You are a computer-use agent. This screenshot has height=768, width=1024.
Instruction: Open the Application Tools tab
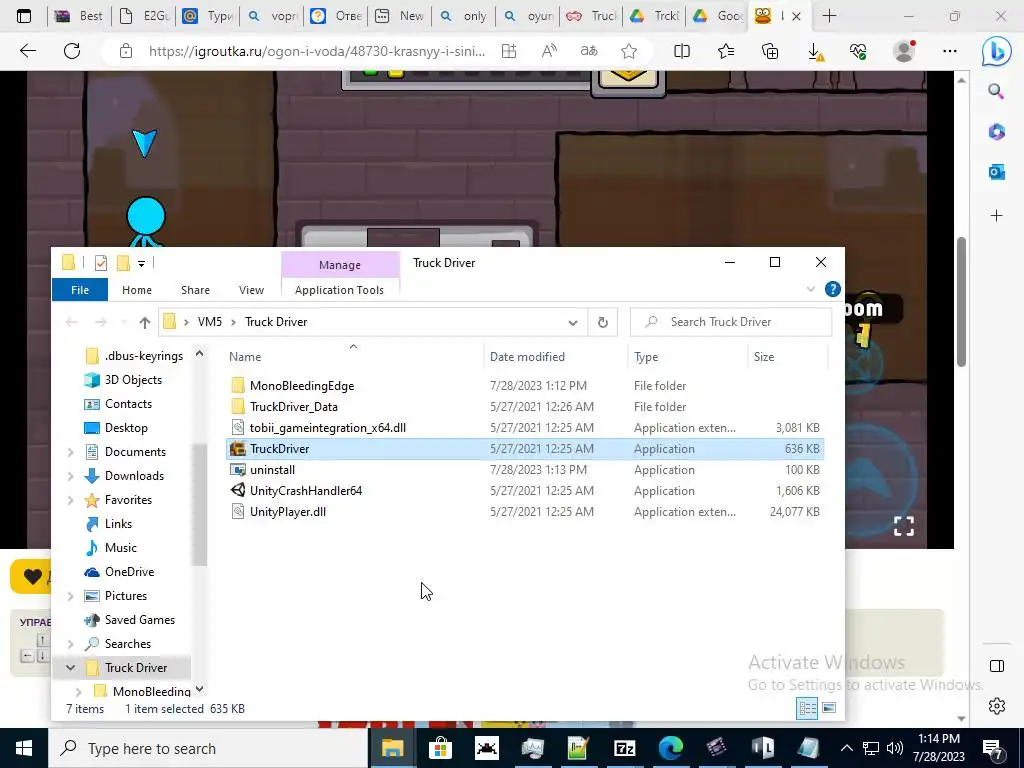pos(339,290)
